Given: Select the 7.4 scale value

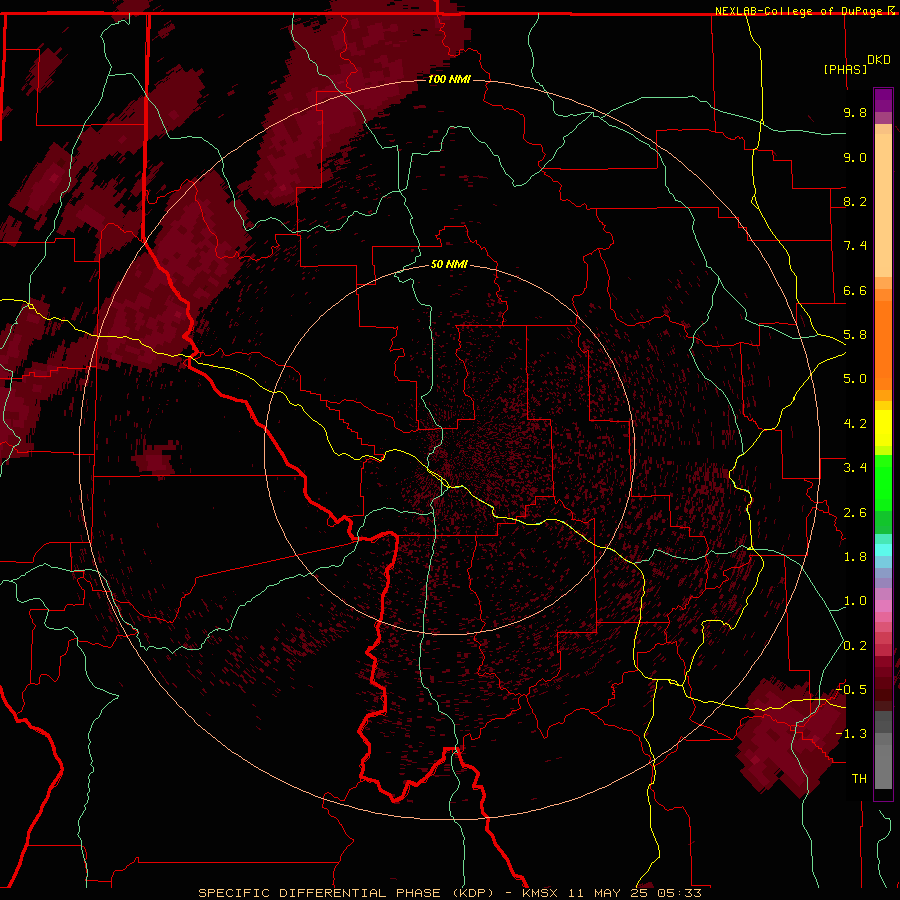Looking at the screenshot, I should 855,246.
